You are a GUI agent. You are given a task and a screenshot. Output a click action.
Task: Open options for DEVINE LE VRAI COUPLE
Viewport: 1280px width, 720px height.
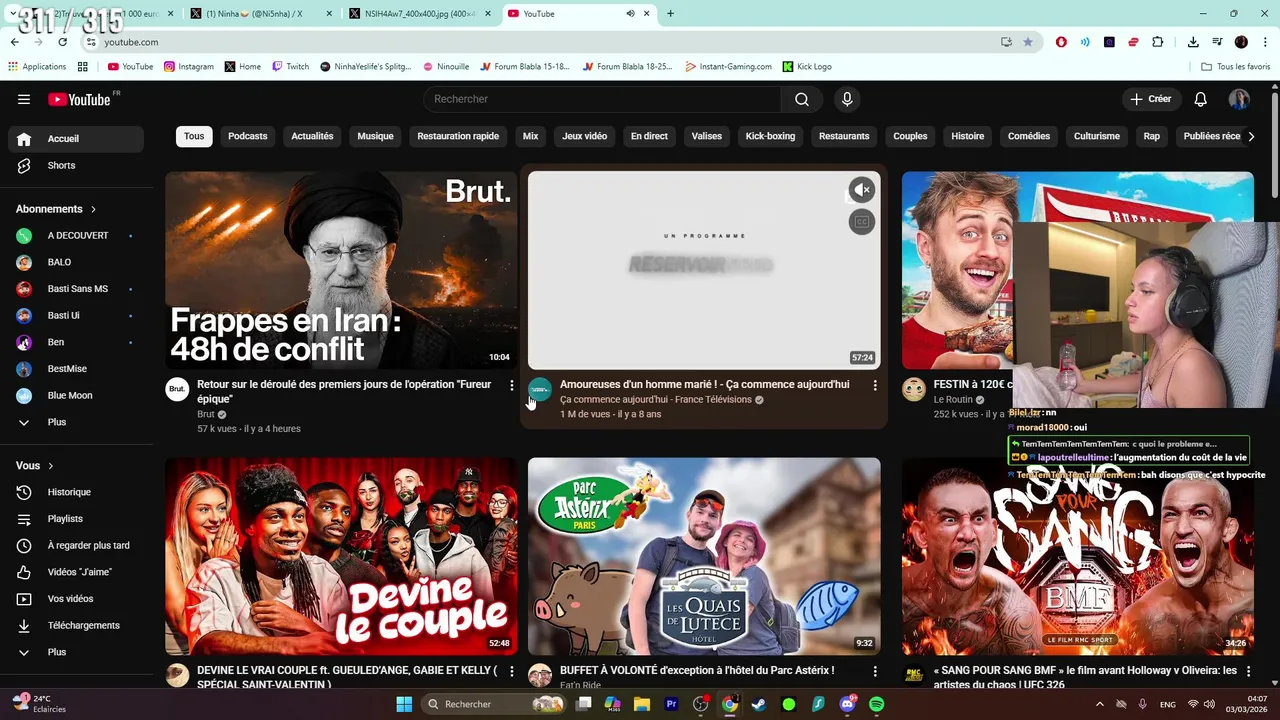(x=512, y=671)
